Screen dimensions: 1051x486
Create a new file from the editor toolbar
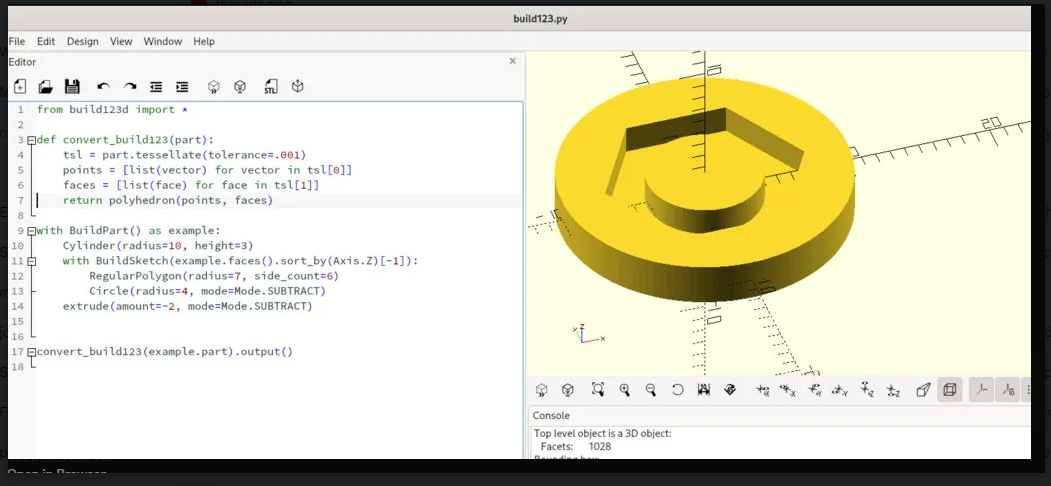[x=20, y=87]
